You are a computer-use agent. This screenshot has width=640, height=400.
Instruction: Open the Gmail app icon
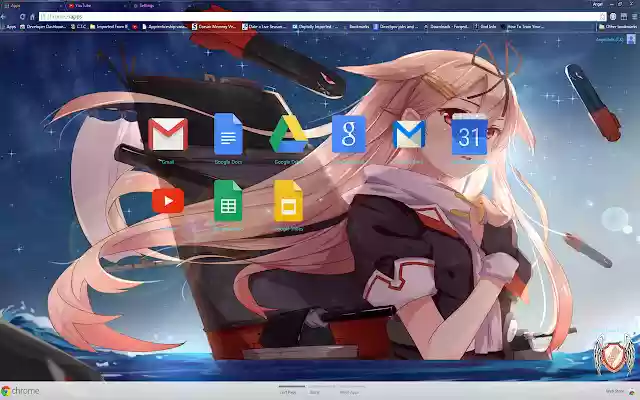[x=168, y=135]
